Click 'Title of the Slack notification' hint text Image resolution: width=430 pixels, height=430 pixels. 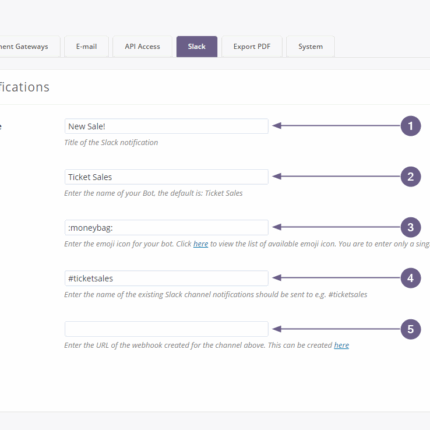click(x=111, y=143)
